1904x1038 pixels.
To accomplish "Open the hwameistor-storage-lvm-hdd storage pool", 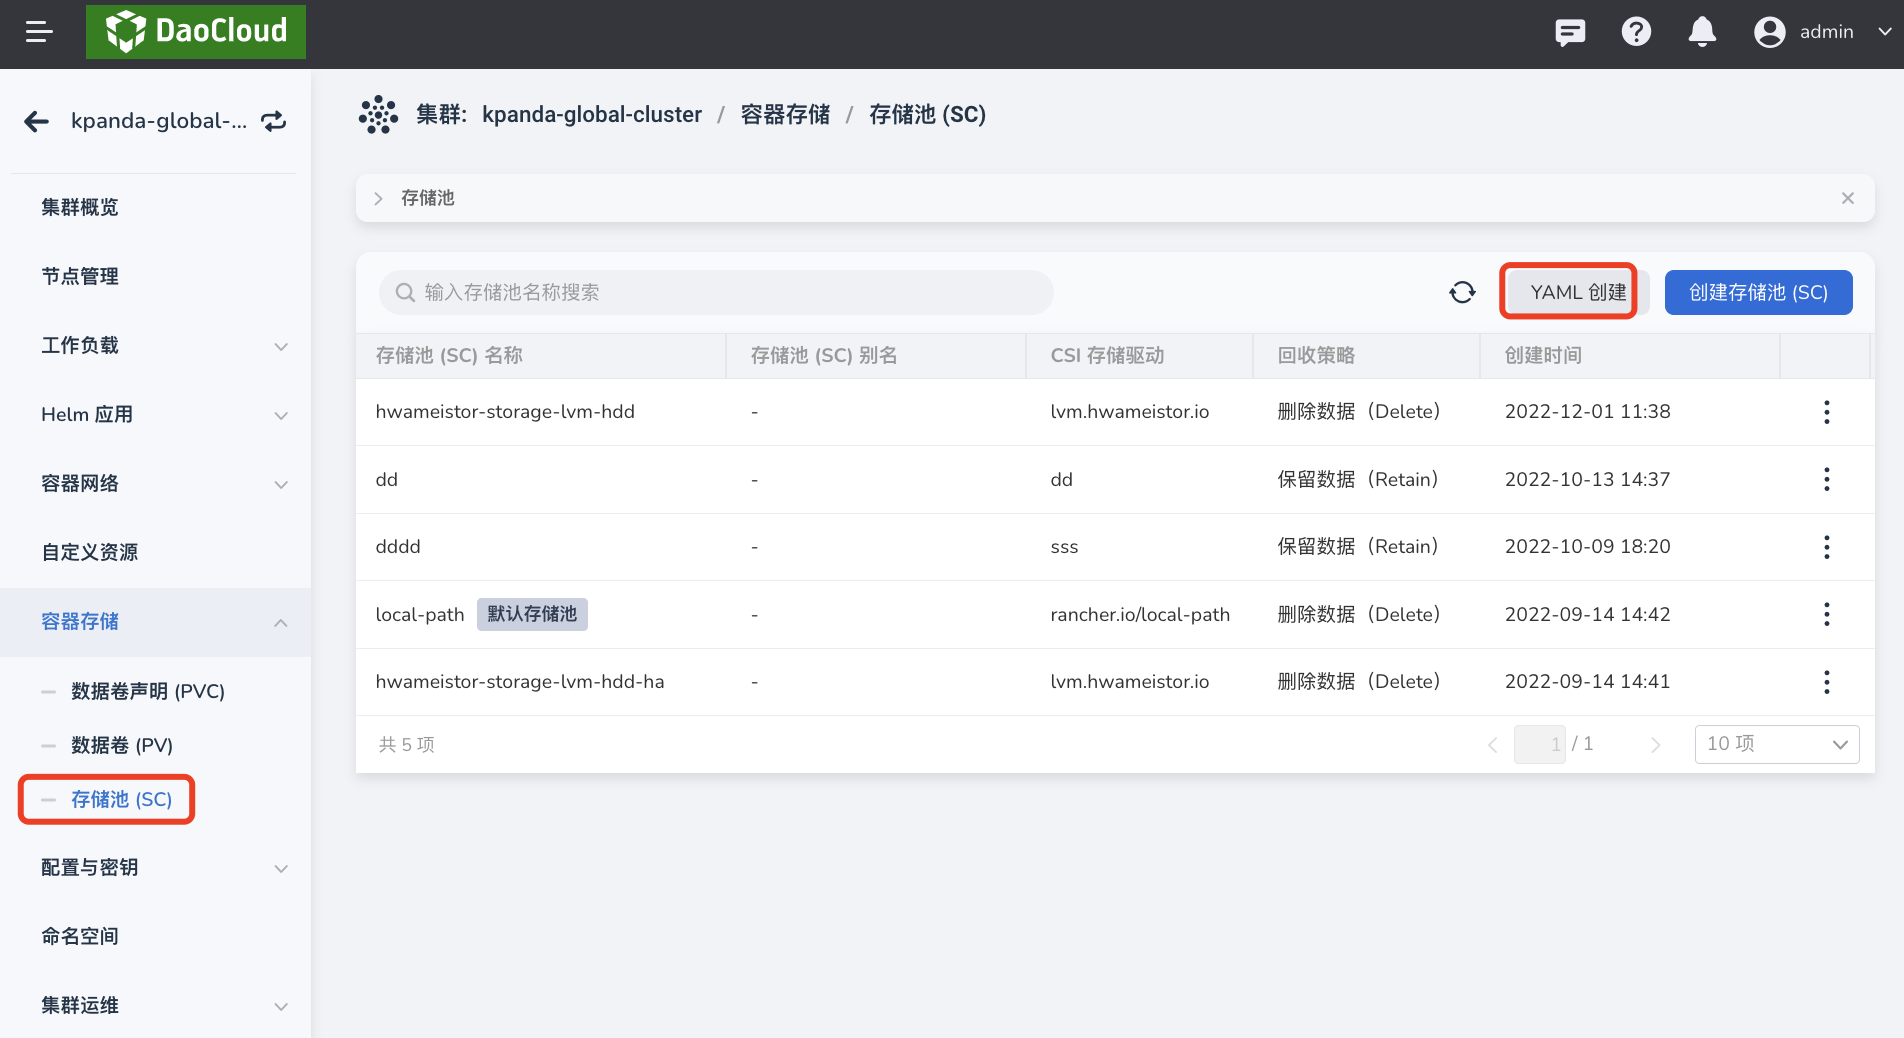I will 505,412.
